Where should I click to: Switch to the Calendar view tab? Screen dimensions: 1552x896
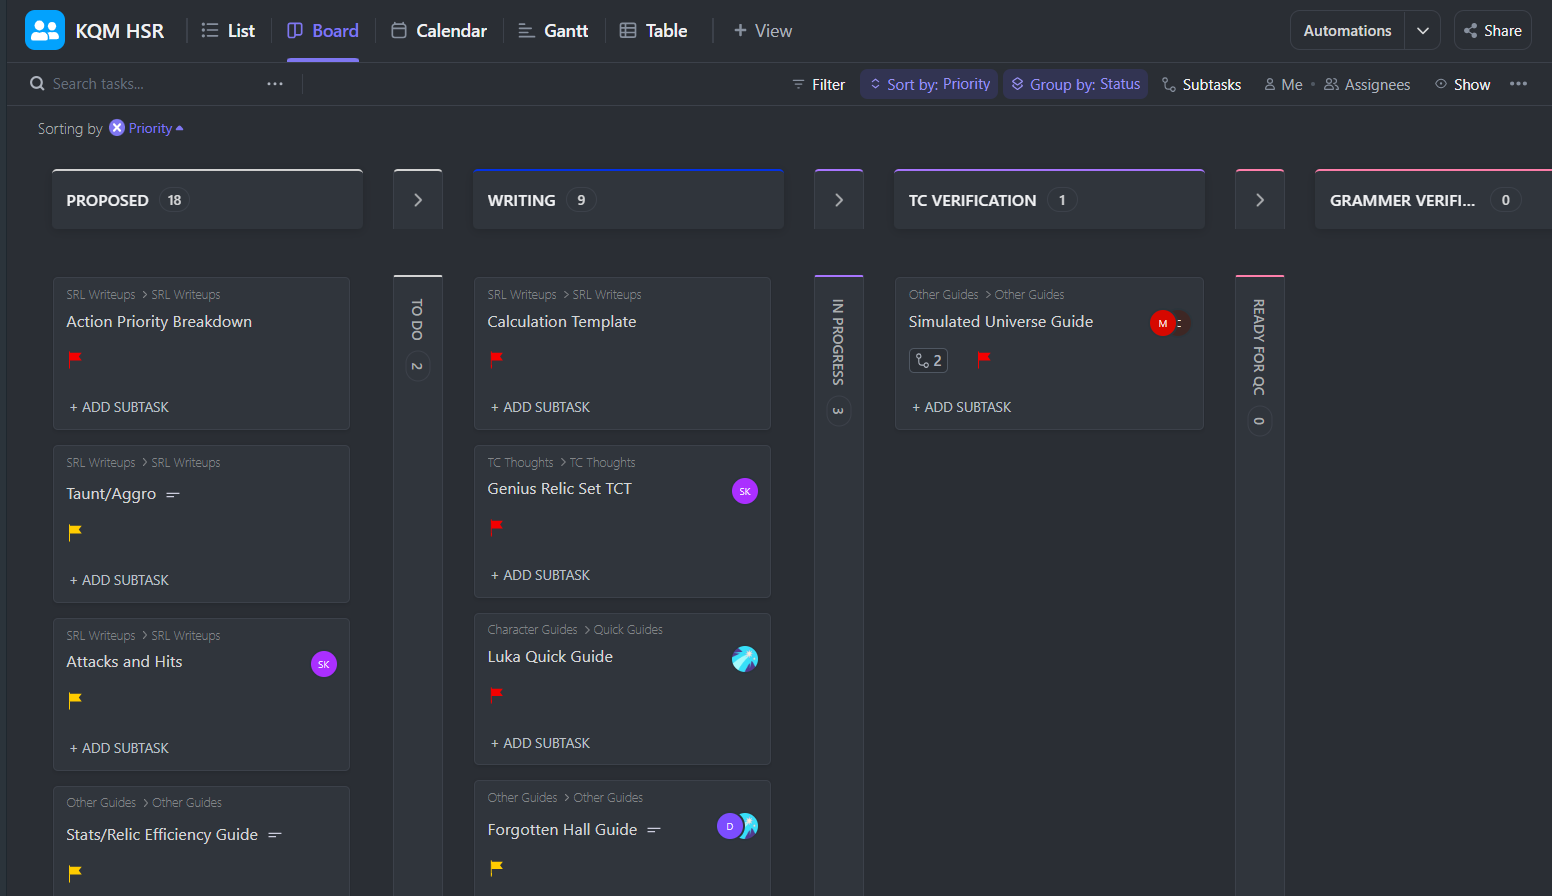click(x=438, y=30)
